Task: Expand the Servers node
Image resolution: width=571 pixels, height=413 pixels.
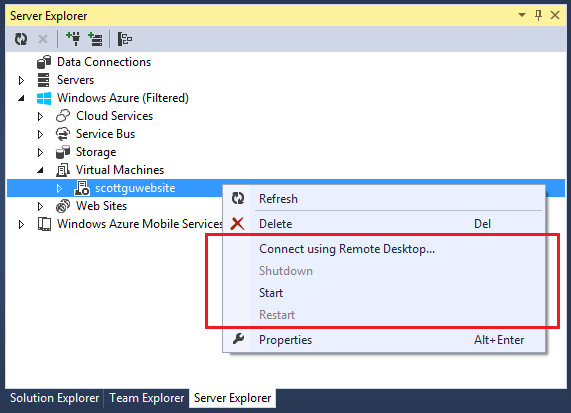Action: tap(21, 80)
